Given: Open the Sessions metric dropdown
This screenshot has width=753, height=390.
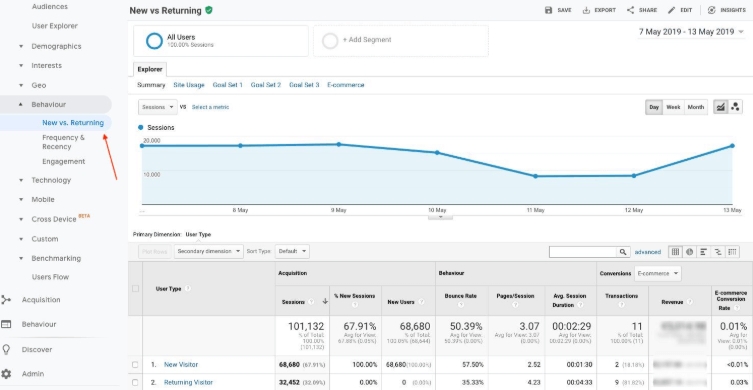Looking at the screenshot, I should coord(158,107).
